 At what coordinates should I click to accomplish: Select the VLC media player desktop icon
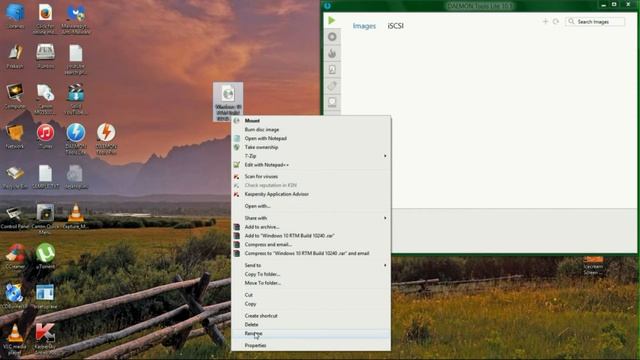15,340
